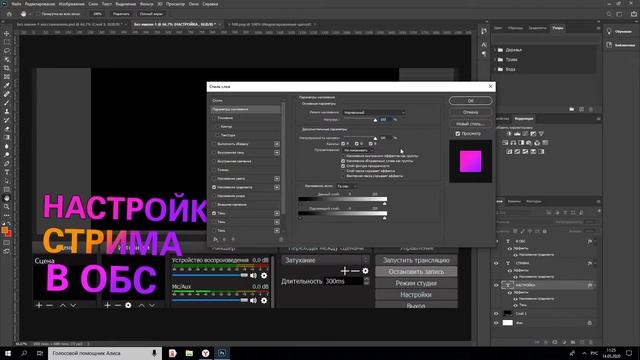
Task: Open File Explorer from taskbar
Action: tap(189, 353)
